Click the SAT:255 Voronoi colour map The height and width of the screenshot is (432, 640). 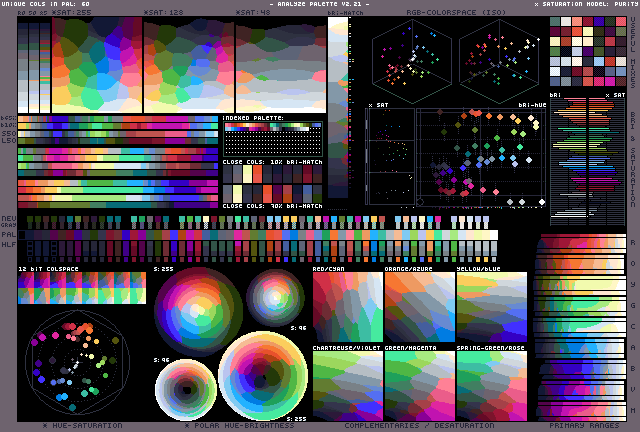[97, 65]
